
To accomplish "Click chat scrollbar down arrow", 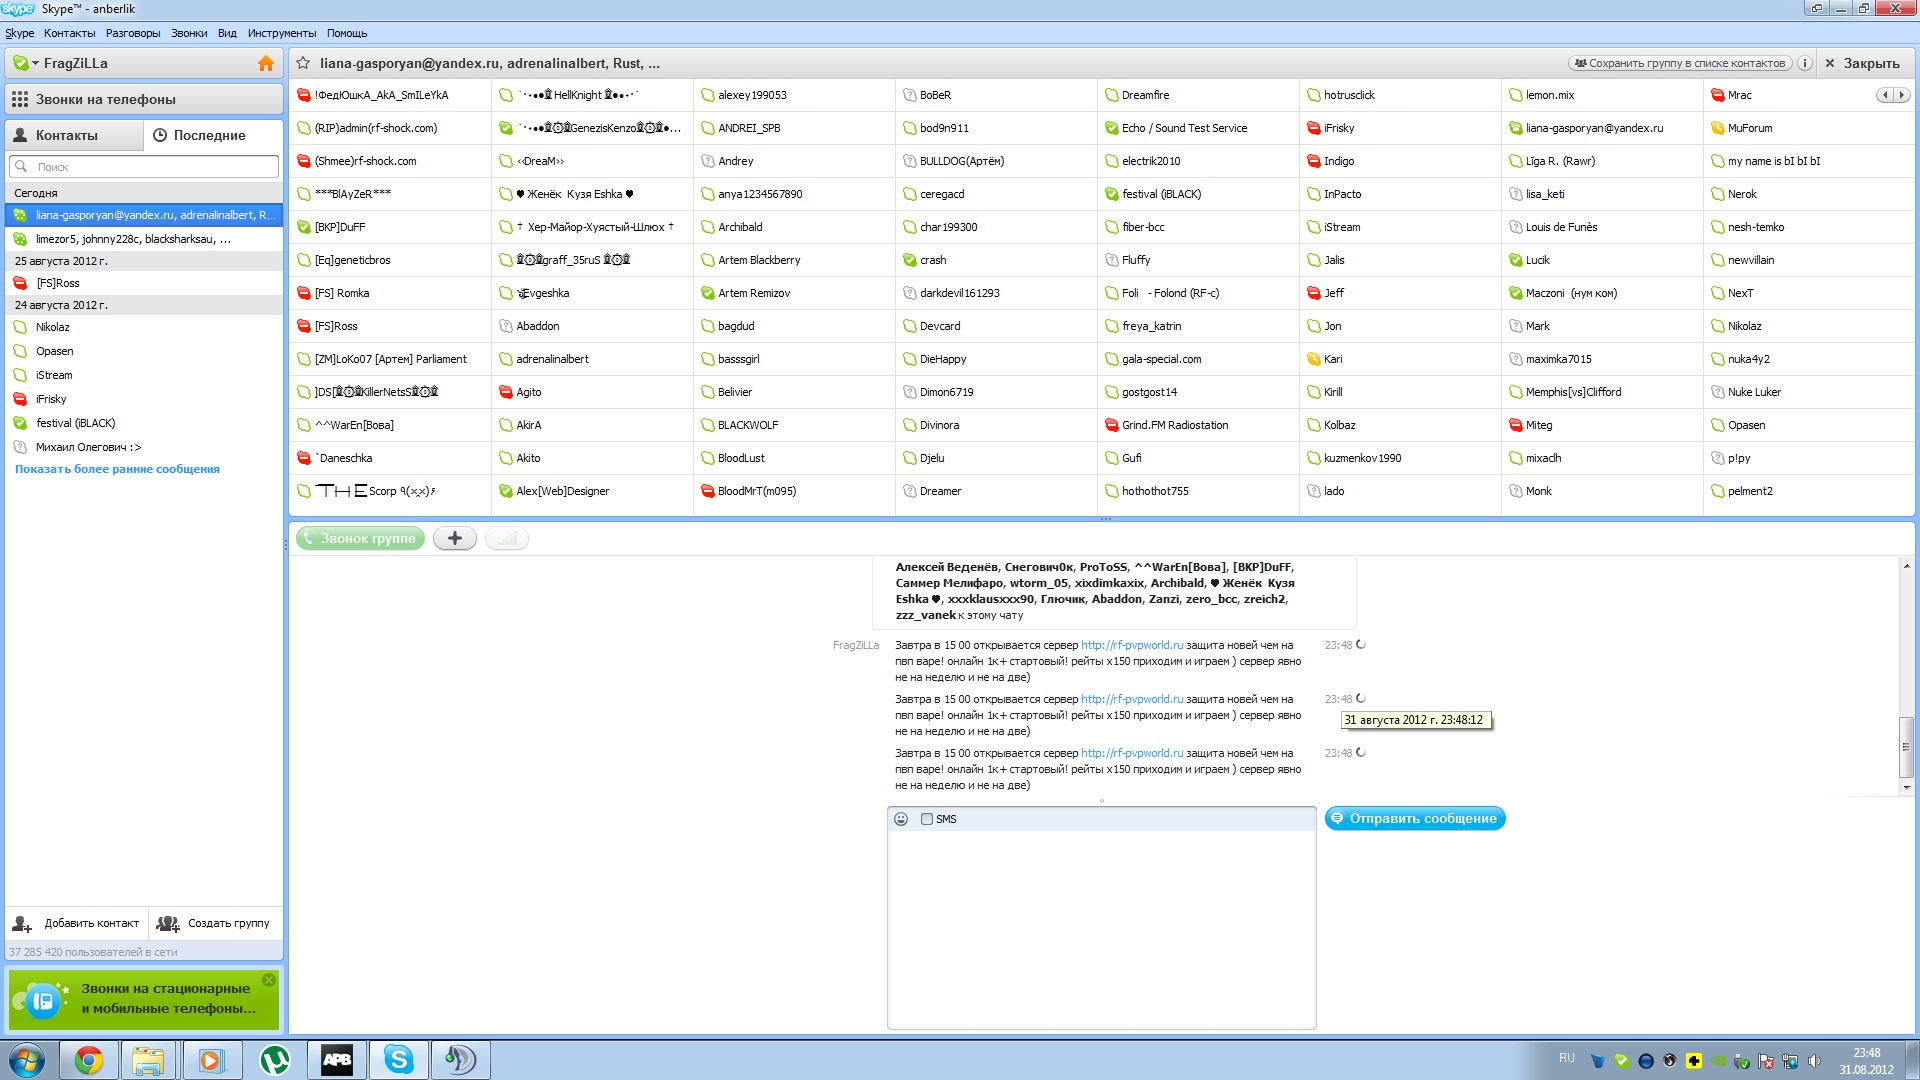I will point(1907,787).
